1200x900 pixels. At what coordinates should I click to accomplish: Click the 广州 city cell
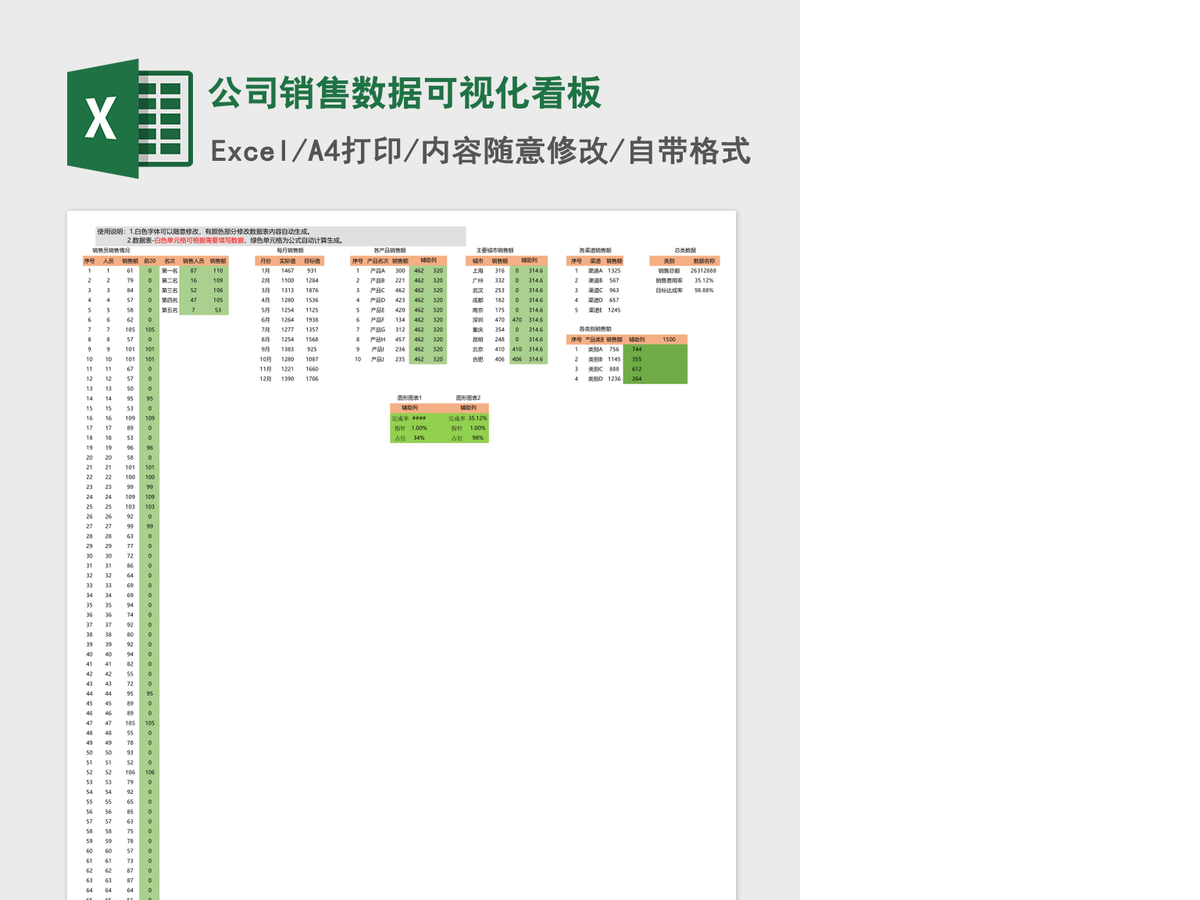(478, 280)
